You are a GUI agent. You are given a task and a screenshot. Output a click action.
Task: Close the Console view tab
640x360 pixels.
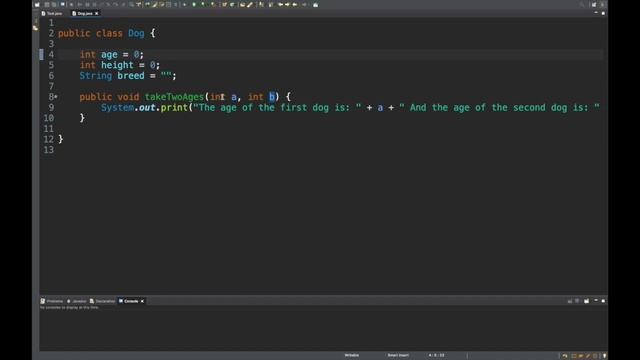pos(142,301)
